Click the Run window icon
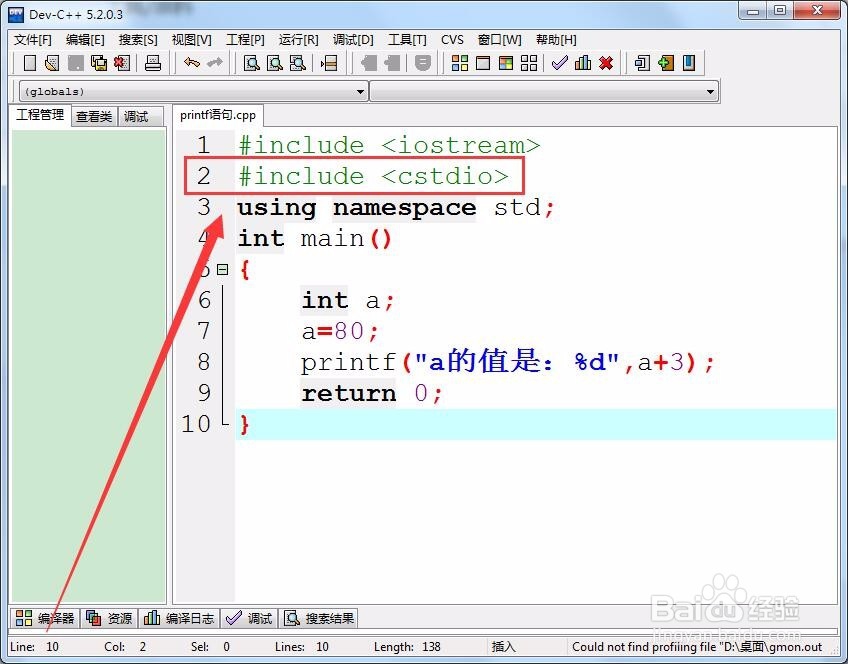Image resolution: width=848 pixels, height=664 pixels. point(483,63)
